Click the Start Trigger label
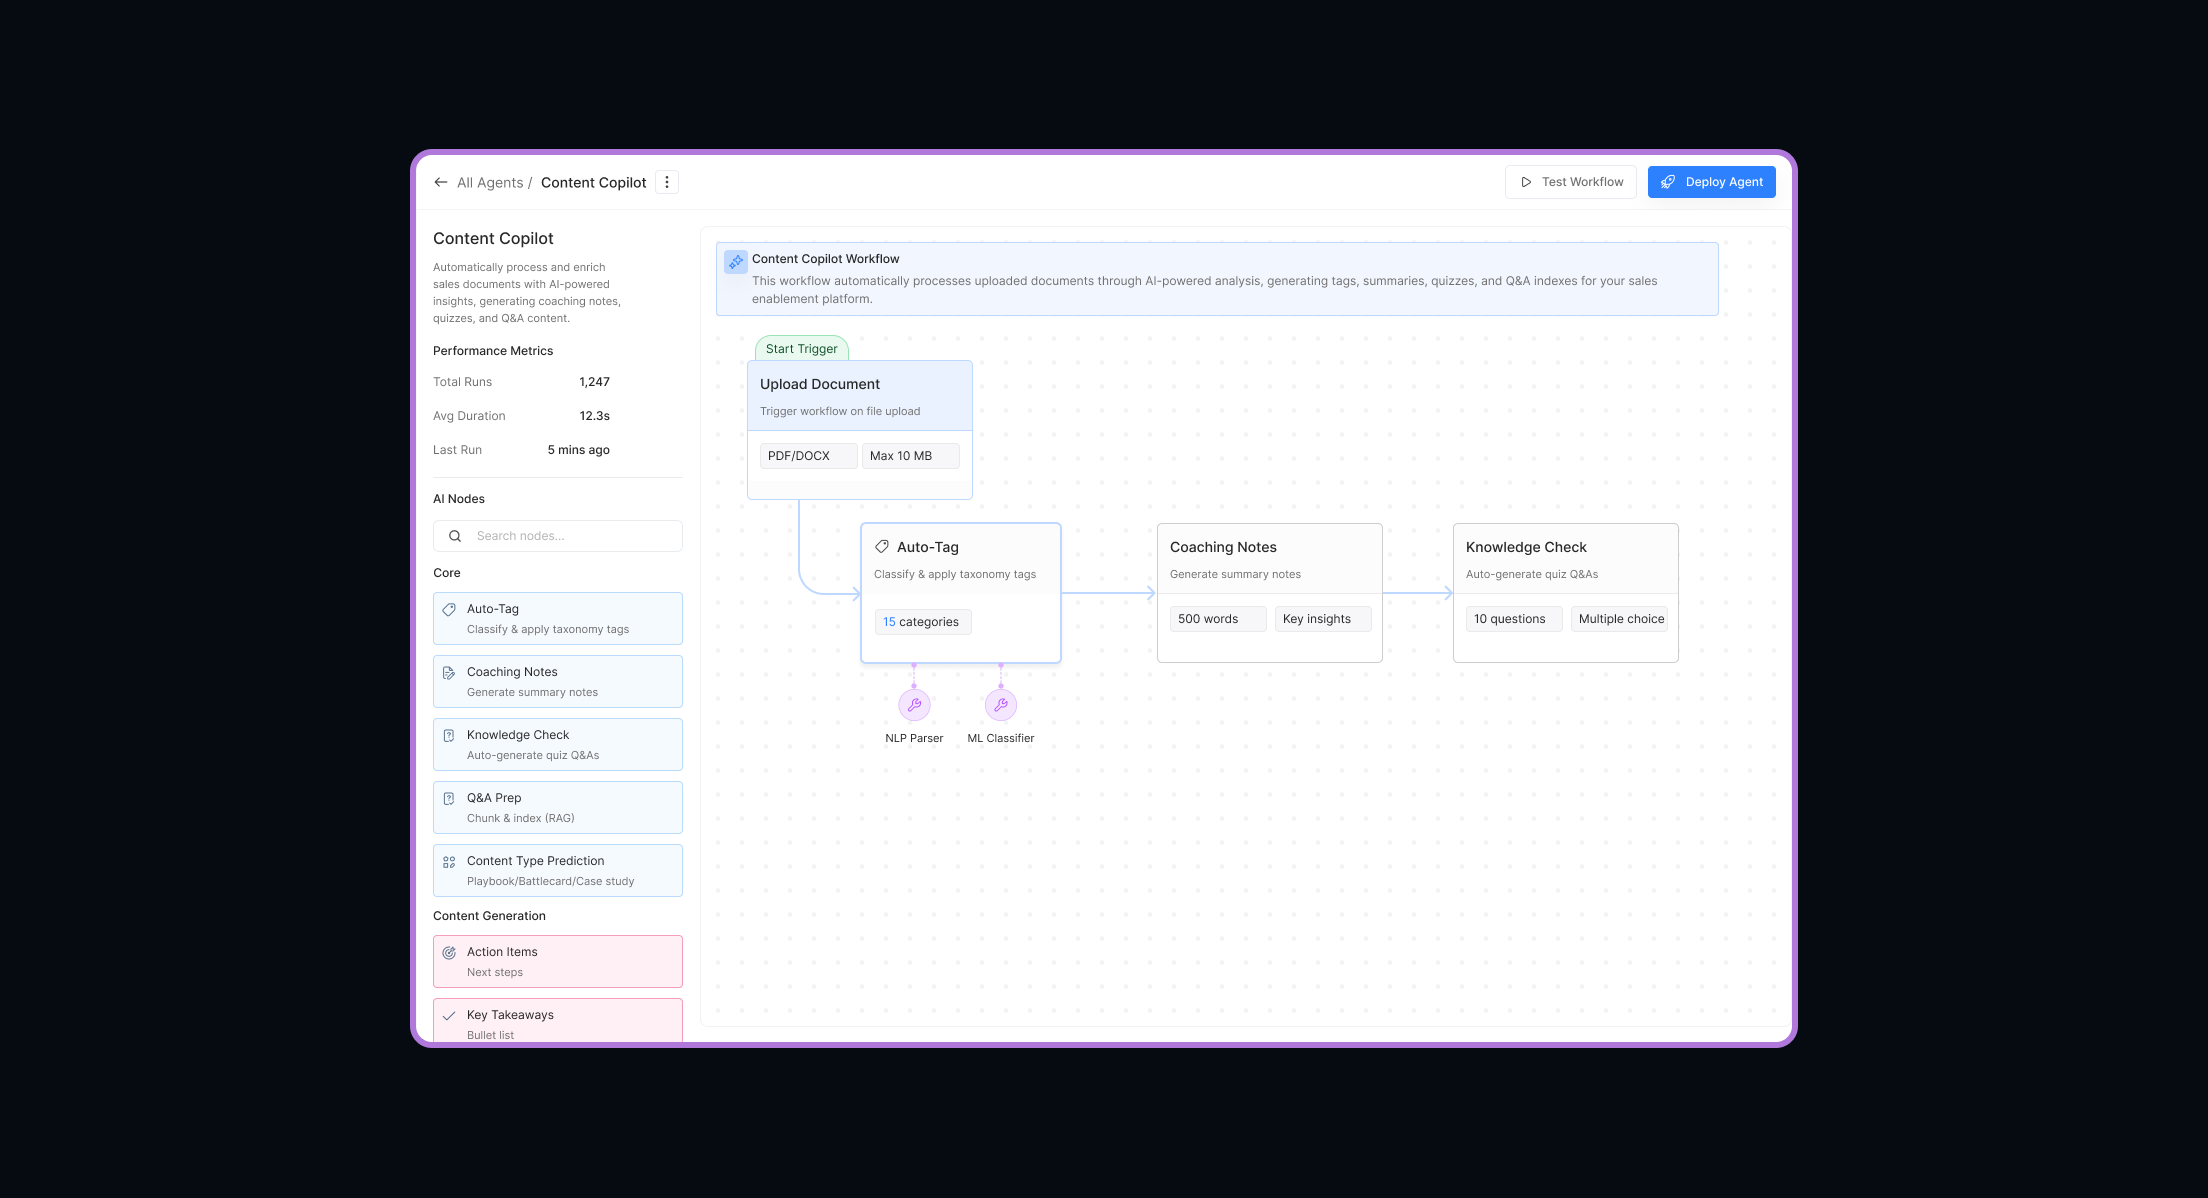 click(x=802, y=349)
